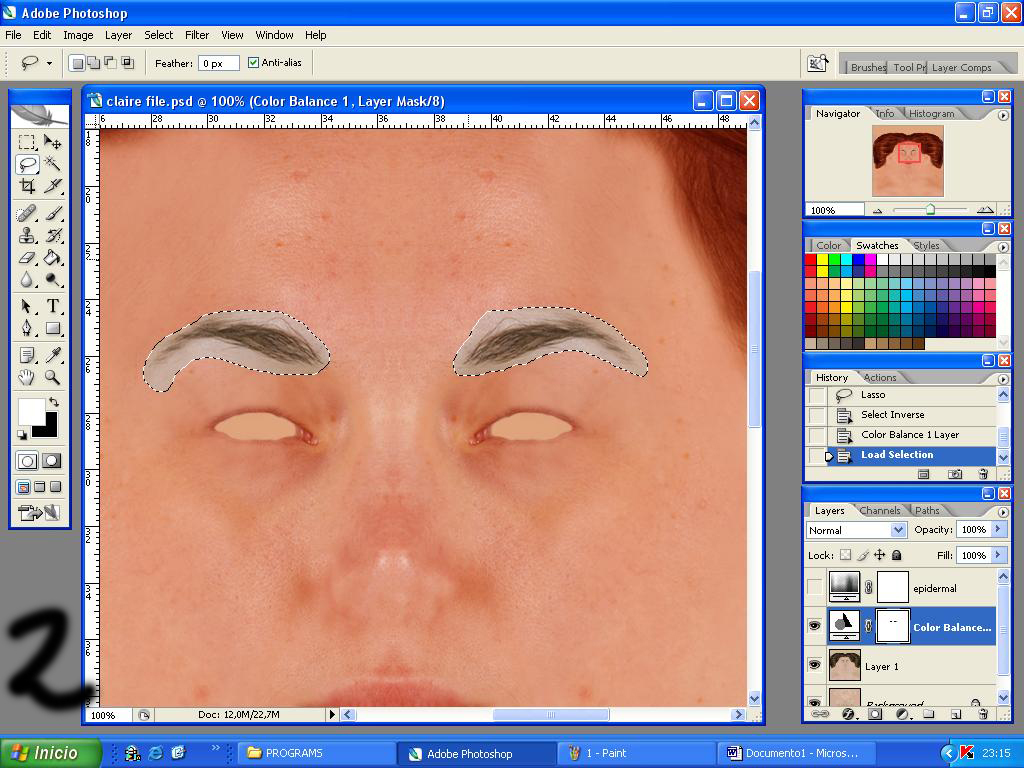Open the Layers panel options menu
1024x768 pixels.
[x=1003, y=511]
